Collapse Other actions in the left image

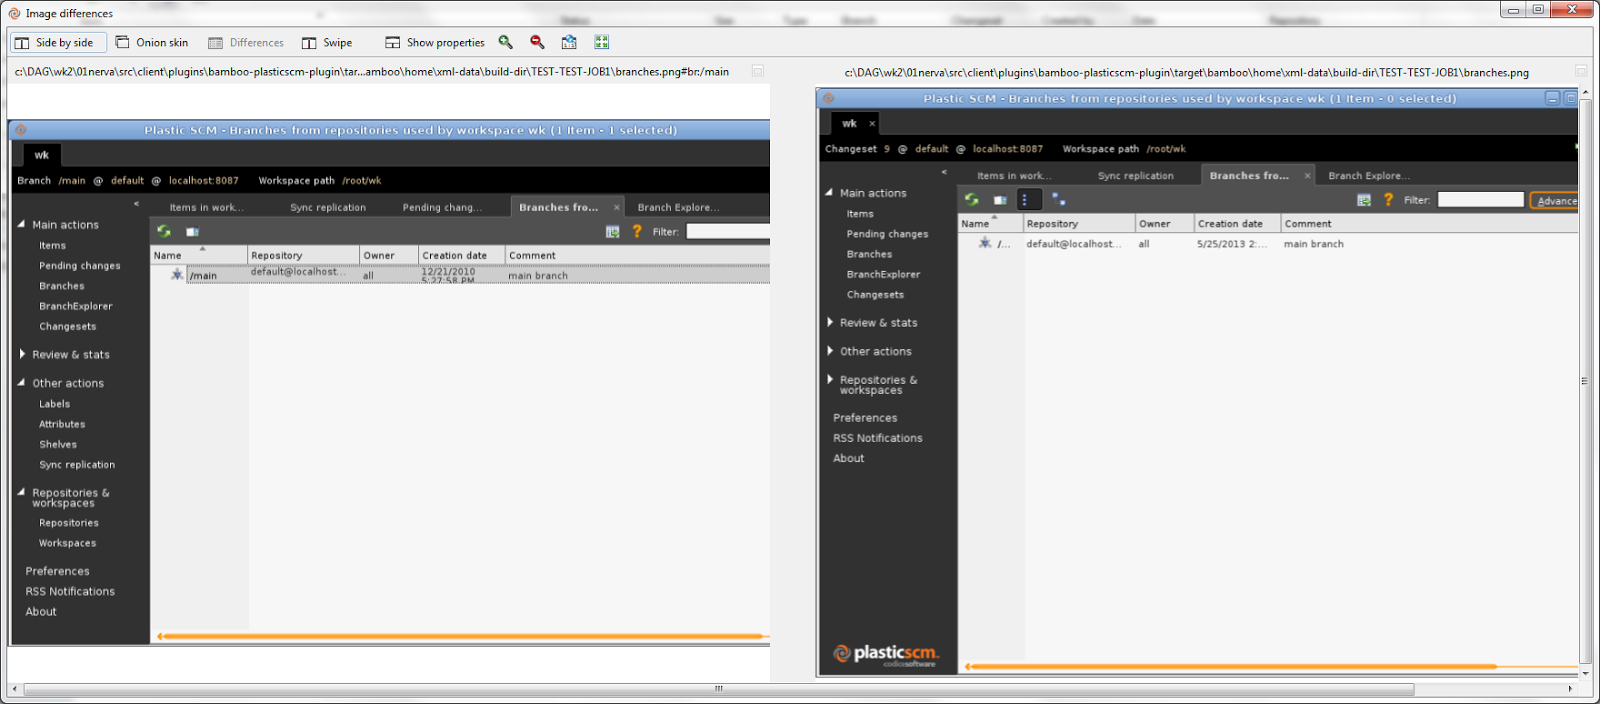click(x=21, y=382)
